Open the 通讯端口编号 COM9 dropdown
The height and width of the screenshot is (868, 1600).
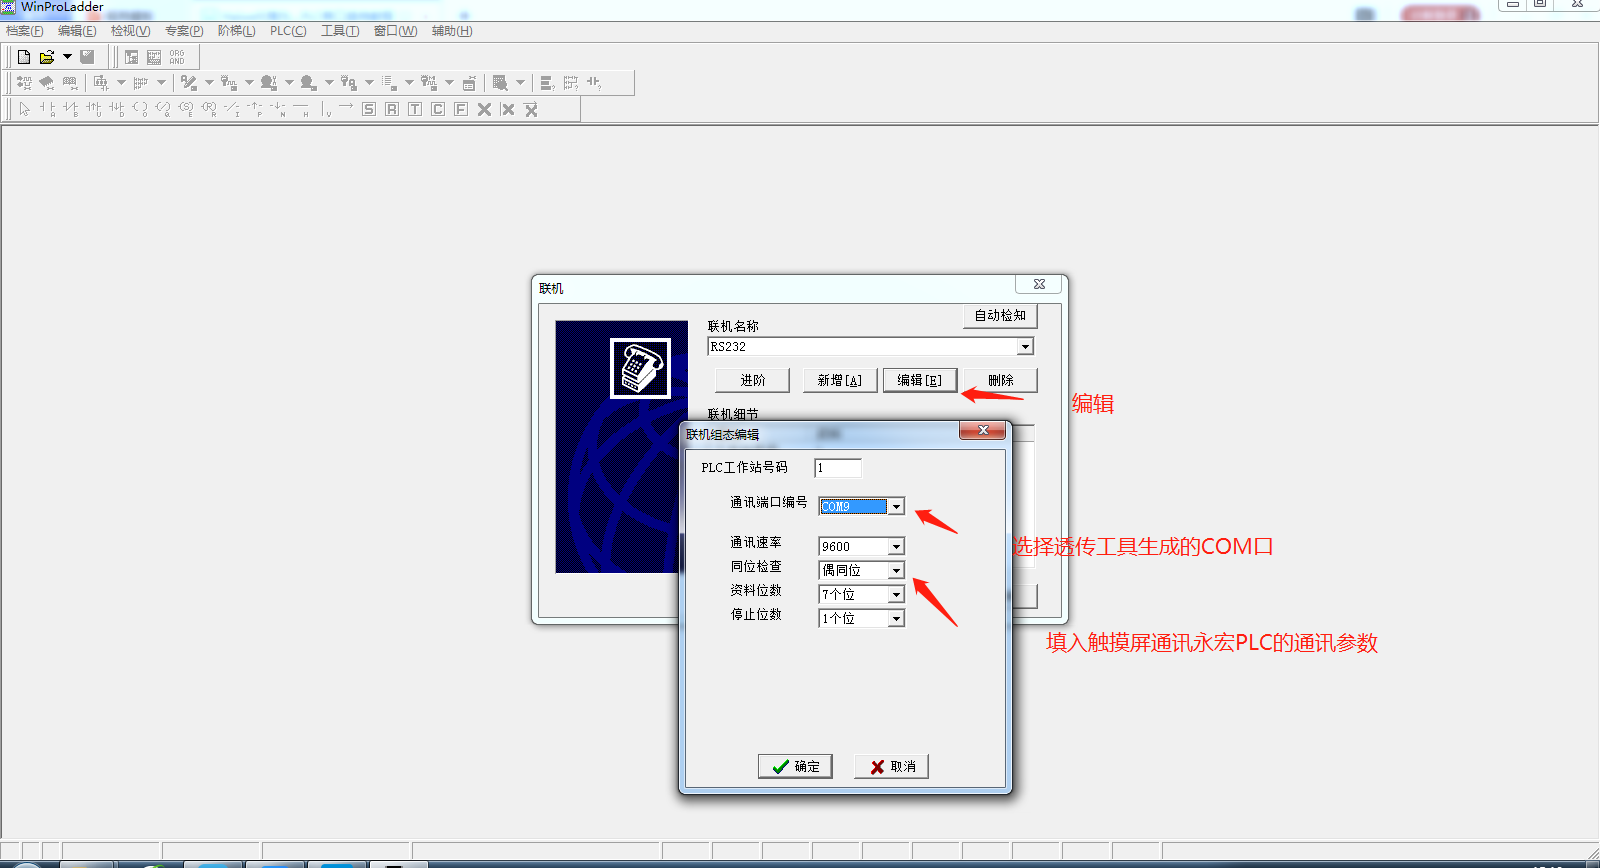click(x=896, y=507)
